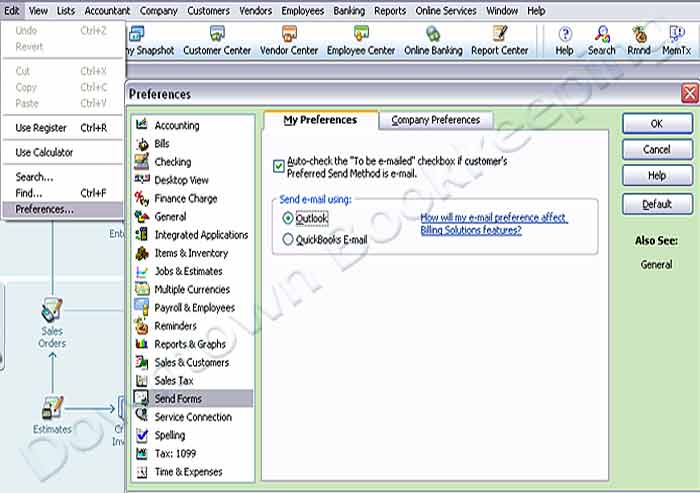Screen dimensions: 700x493
Task: Click the Default button
Action: [x=657, y=204]
